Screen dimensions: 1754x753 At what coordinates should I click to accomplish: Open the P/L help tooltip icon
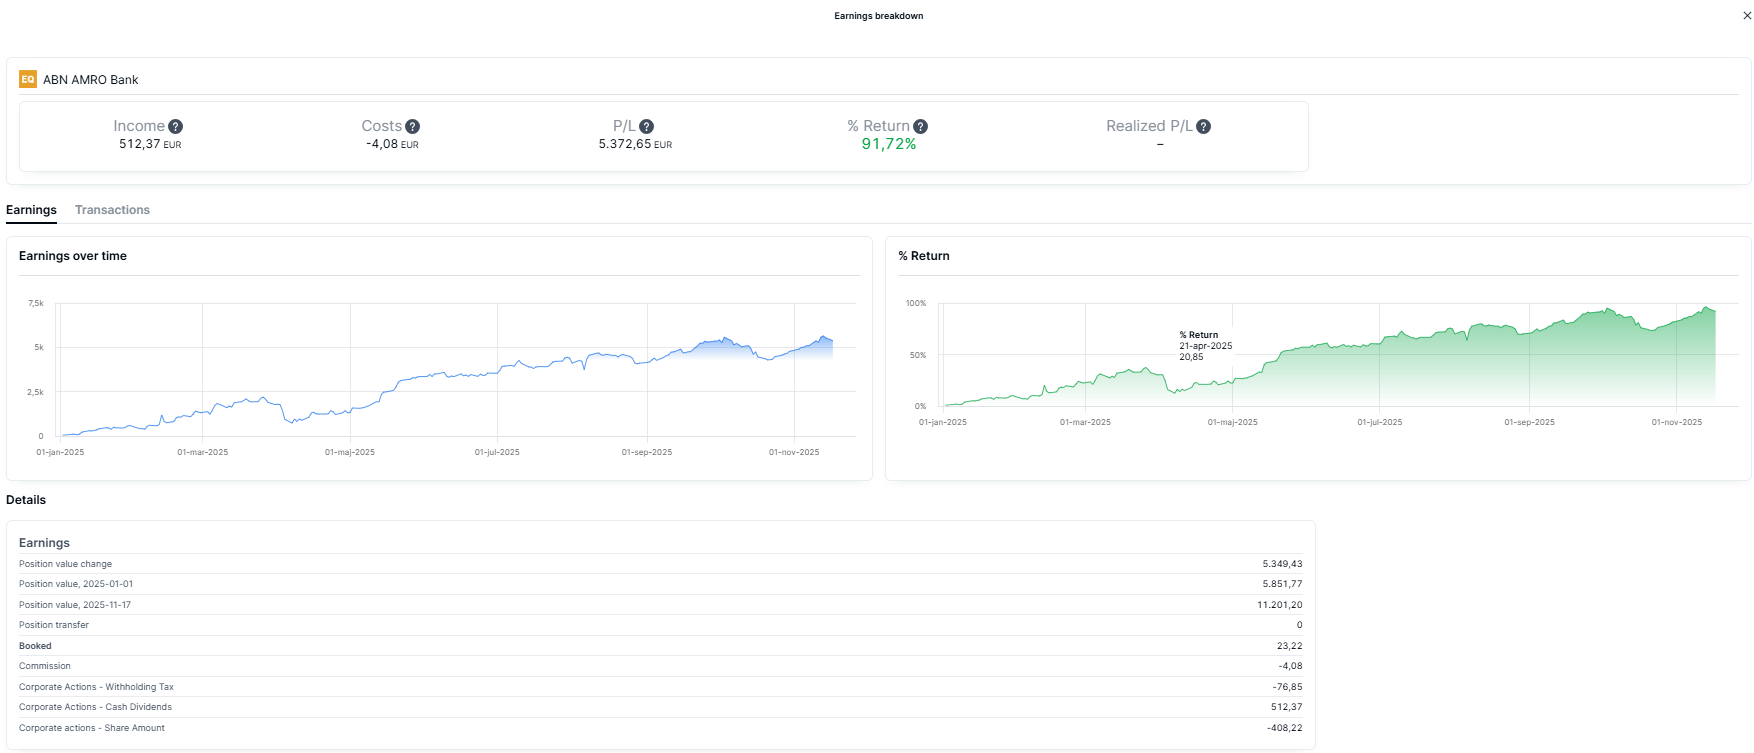point(647,127)
